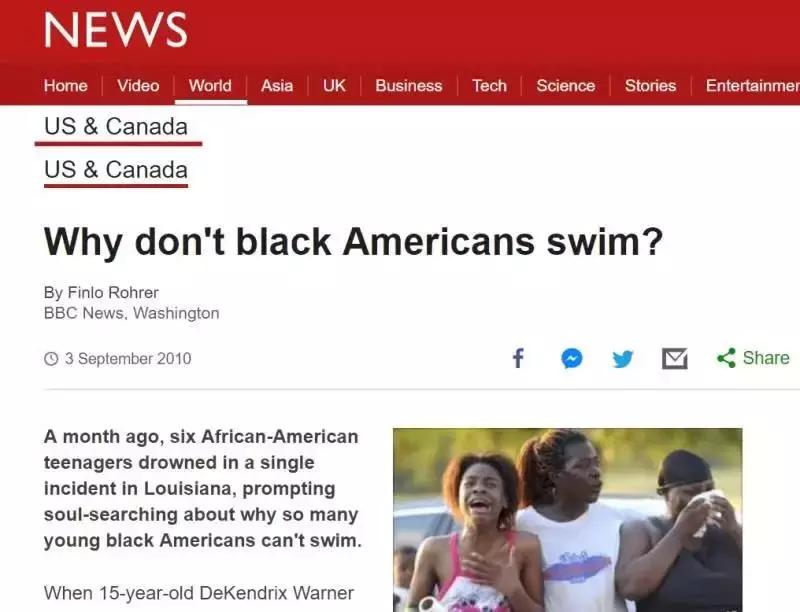800x612 pixels.
Task: Open Entertainment section in nav bar
Action: (753, 85)
